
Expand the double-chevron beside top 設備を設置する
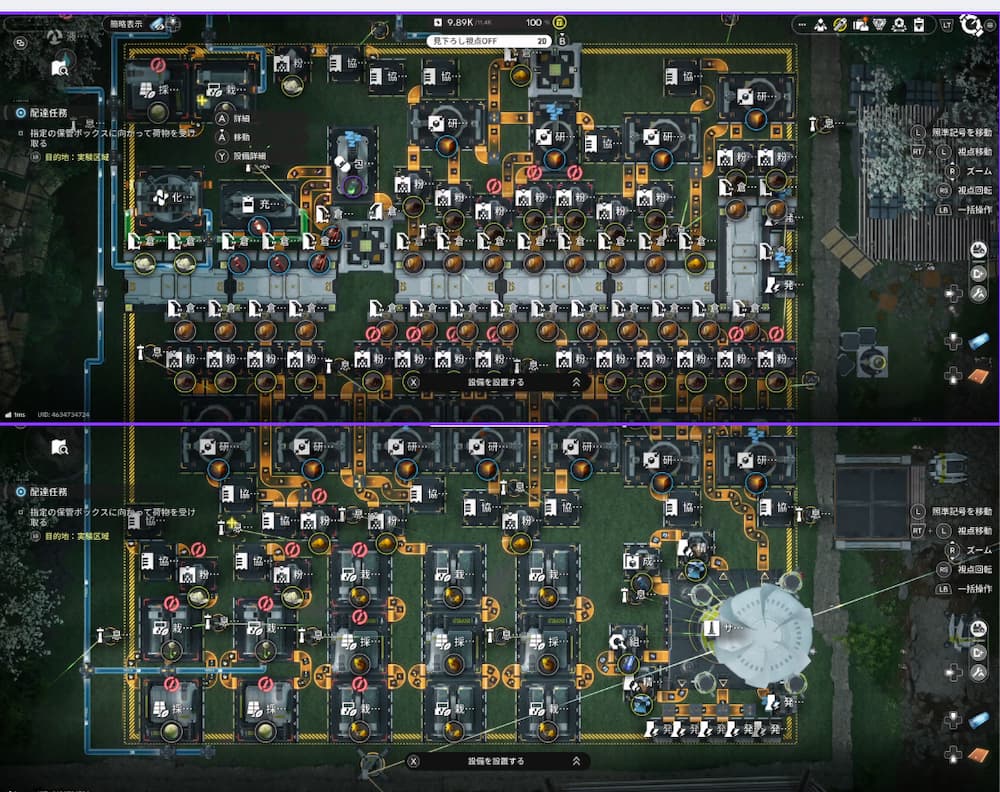[x=576, y=382]
